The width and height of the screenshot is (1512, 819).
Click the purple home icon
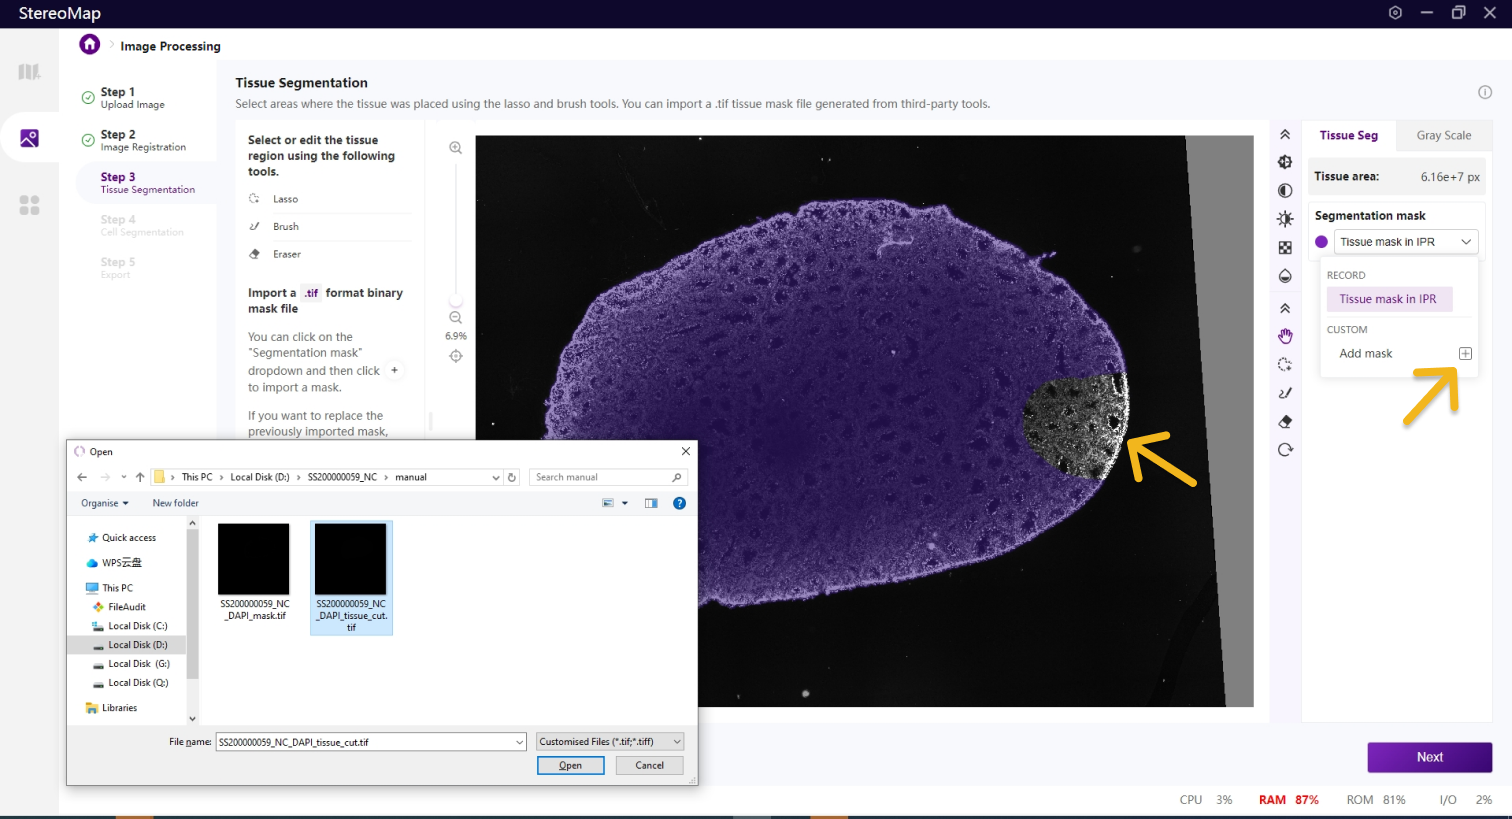pyautogui.click(x=90, y=45)
